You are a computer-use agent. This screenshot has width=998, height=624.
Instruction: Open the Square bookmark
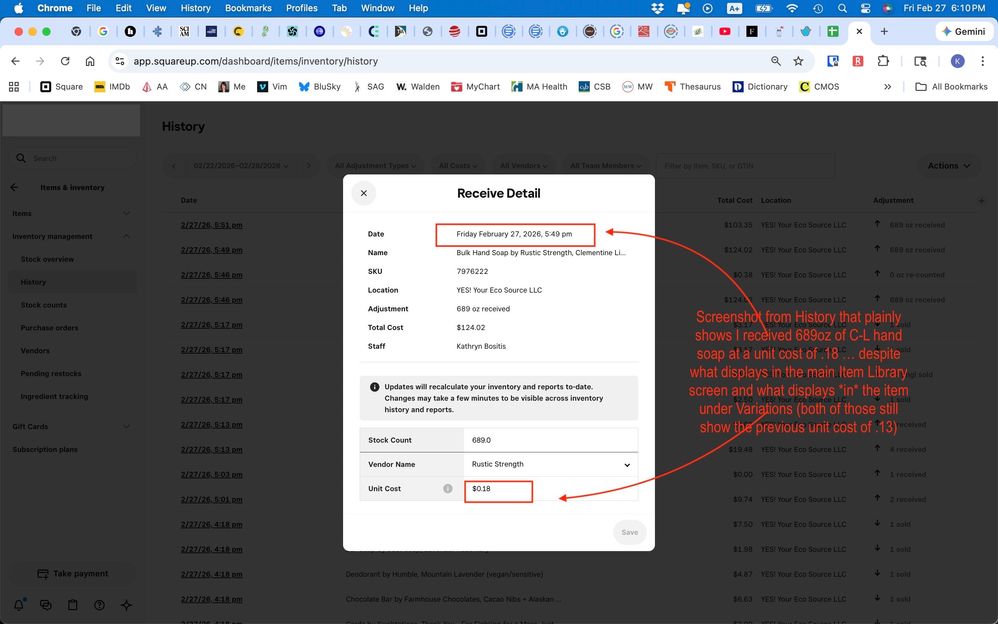[62, 87]
